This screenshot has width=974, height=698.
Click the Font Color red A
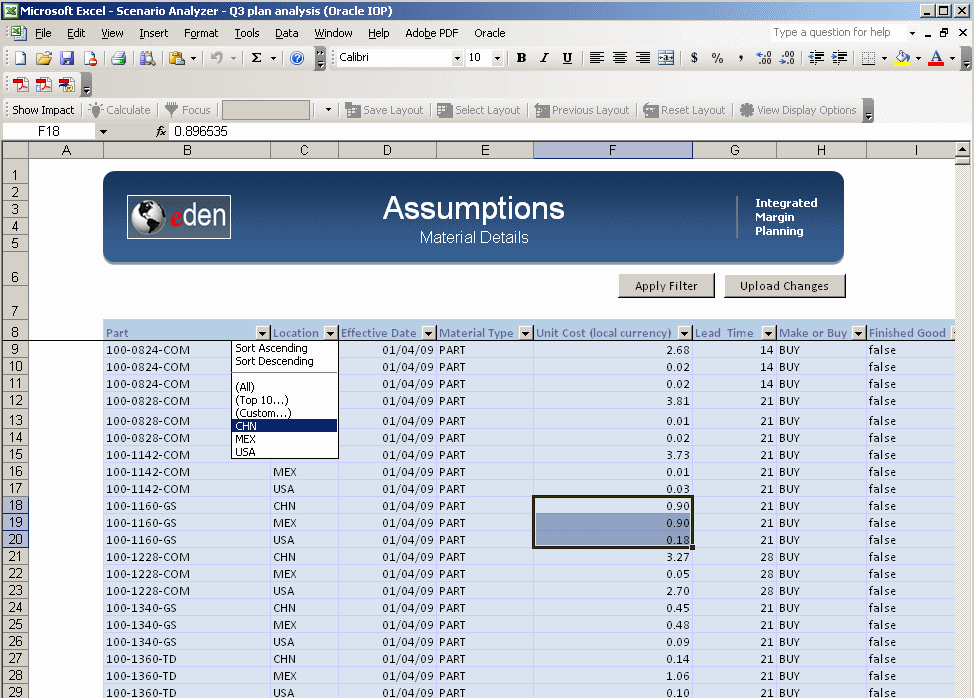(935, 58)
